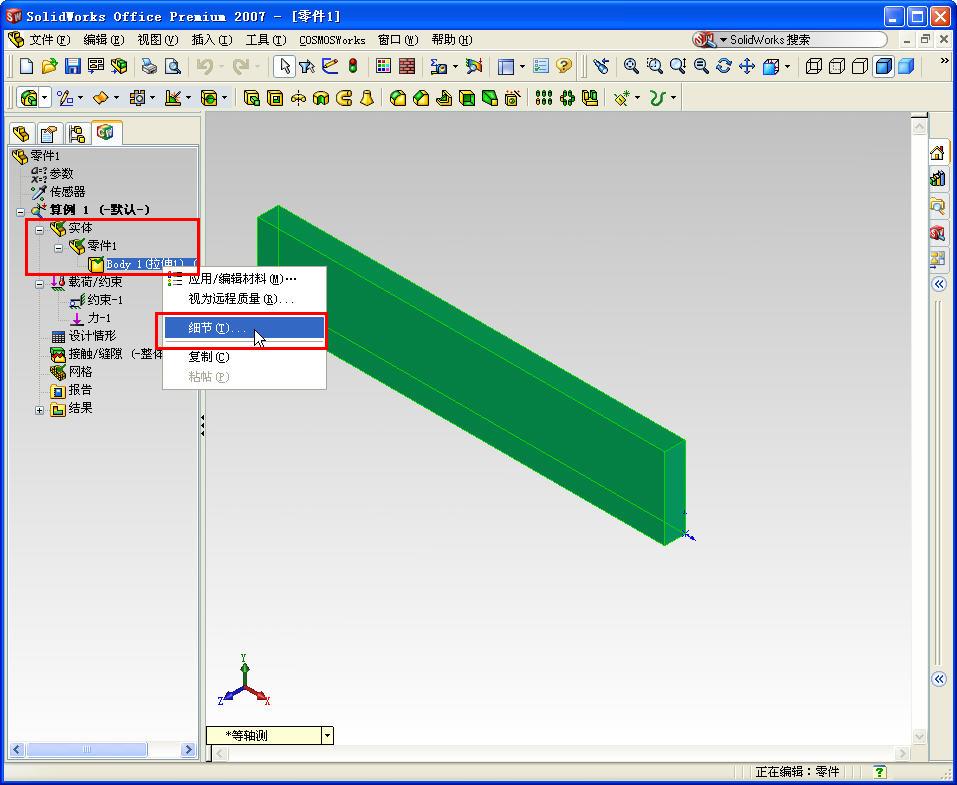
Task: Open the 插入(I) menu
Action: pyautogui.click(x=212, y=40)
